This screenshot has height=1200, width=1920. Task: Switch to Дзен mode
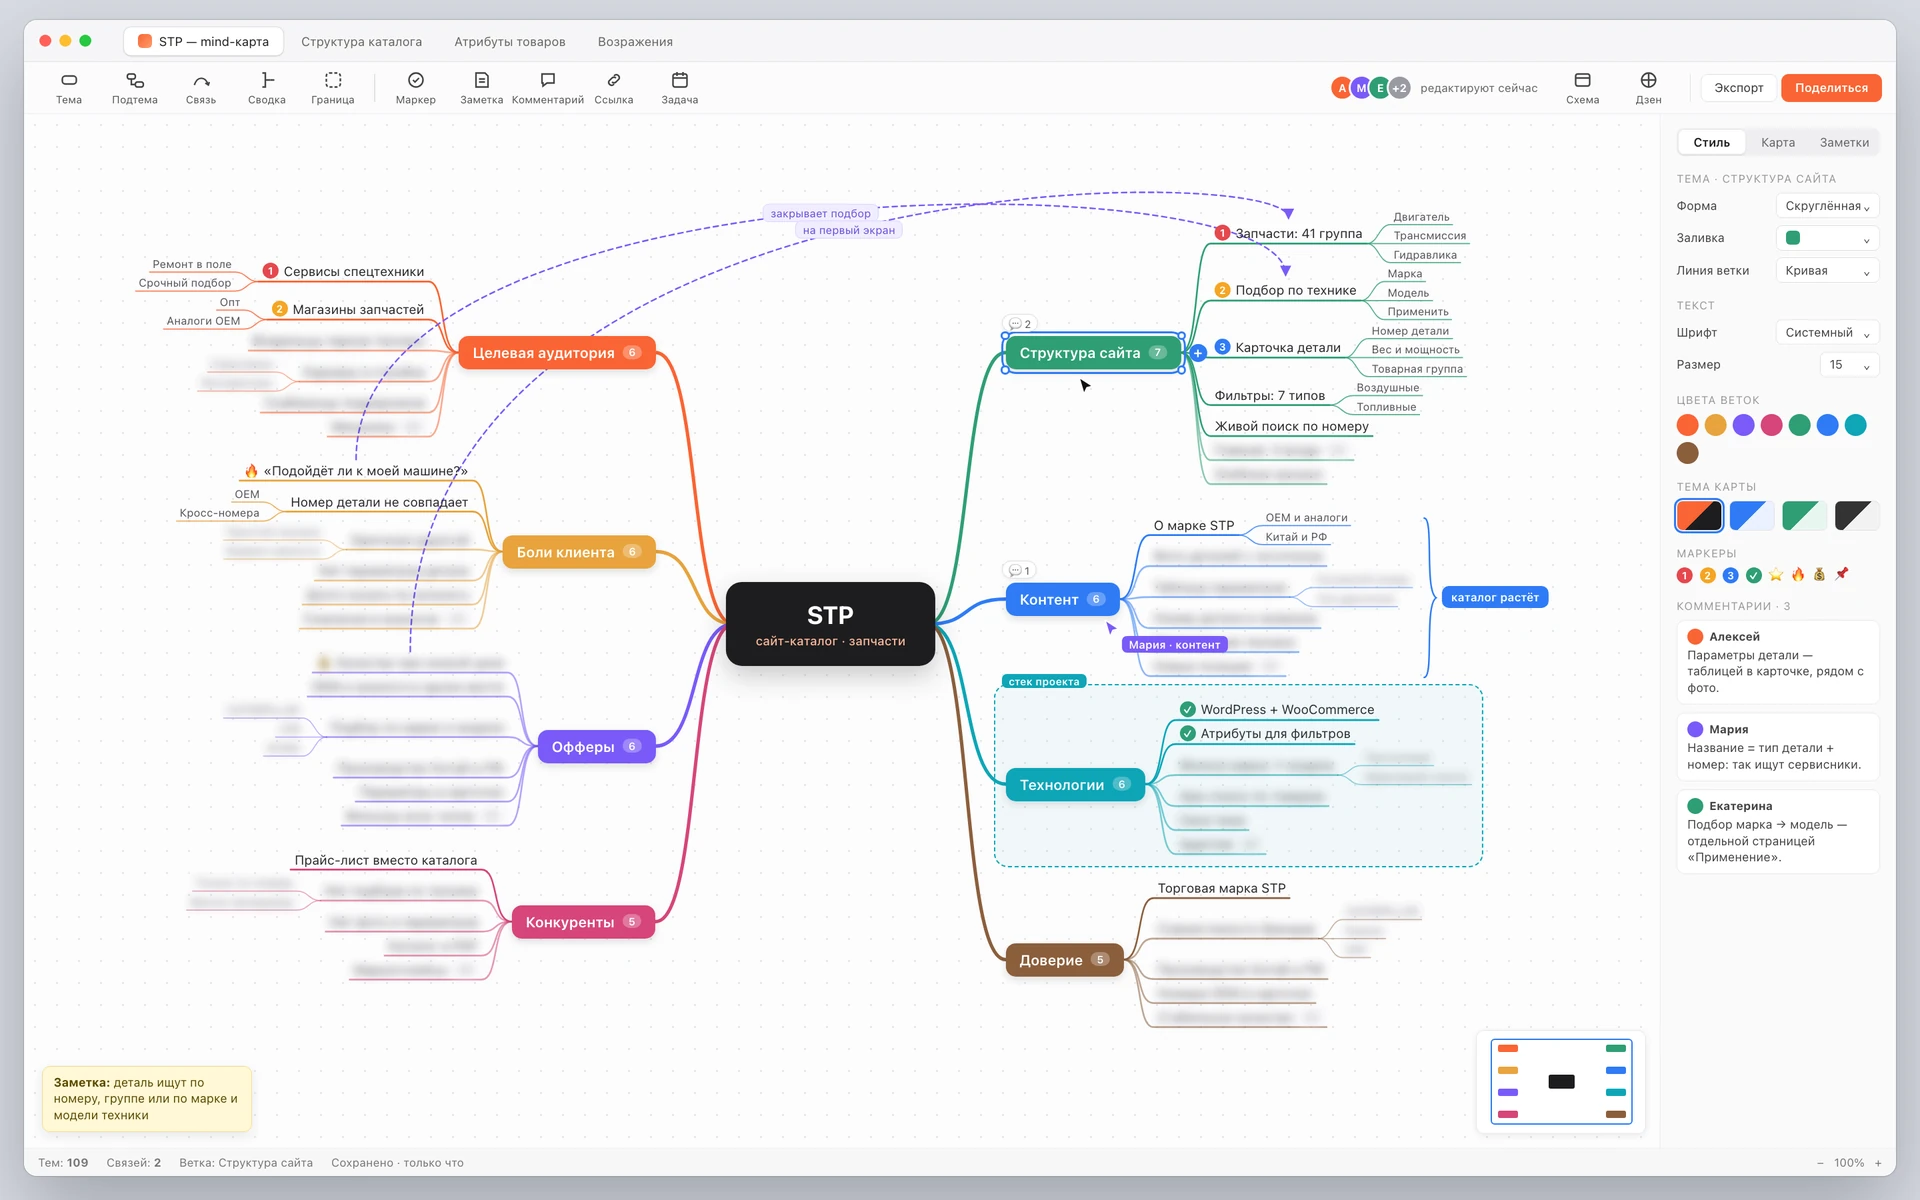1648,88
